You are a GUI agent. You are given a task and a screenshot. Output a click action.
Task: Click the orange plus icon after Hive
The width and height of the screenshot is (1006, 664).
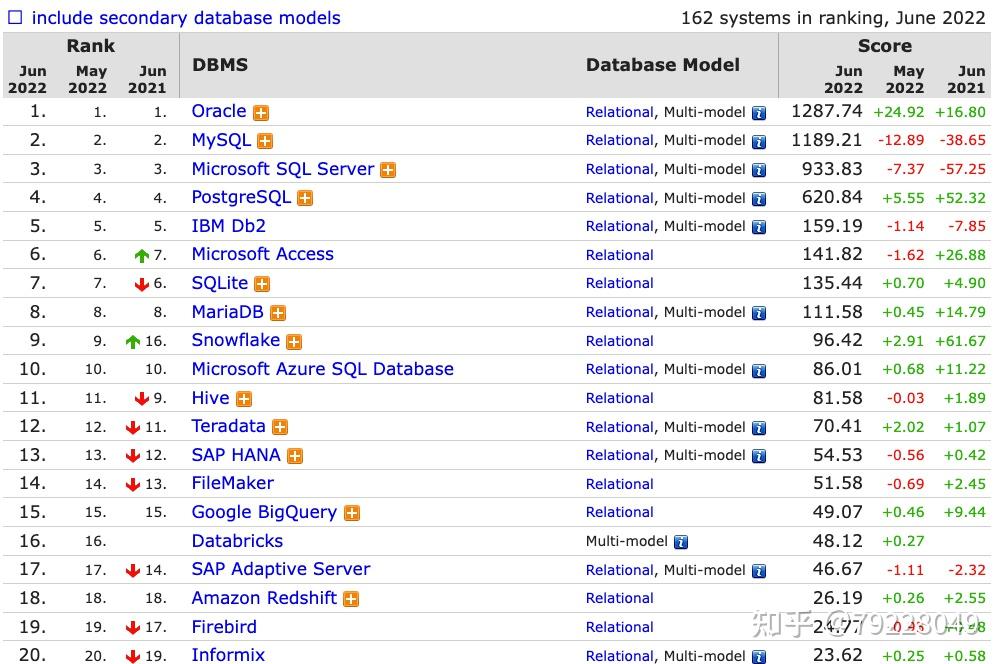(x=244, y=399)
